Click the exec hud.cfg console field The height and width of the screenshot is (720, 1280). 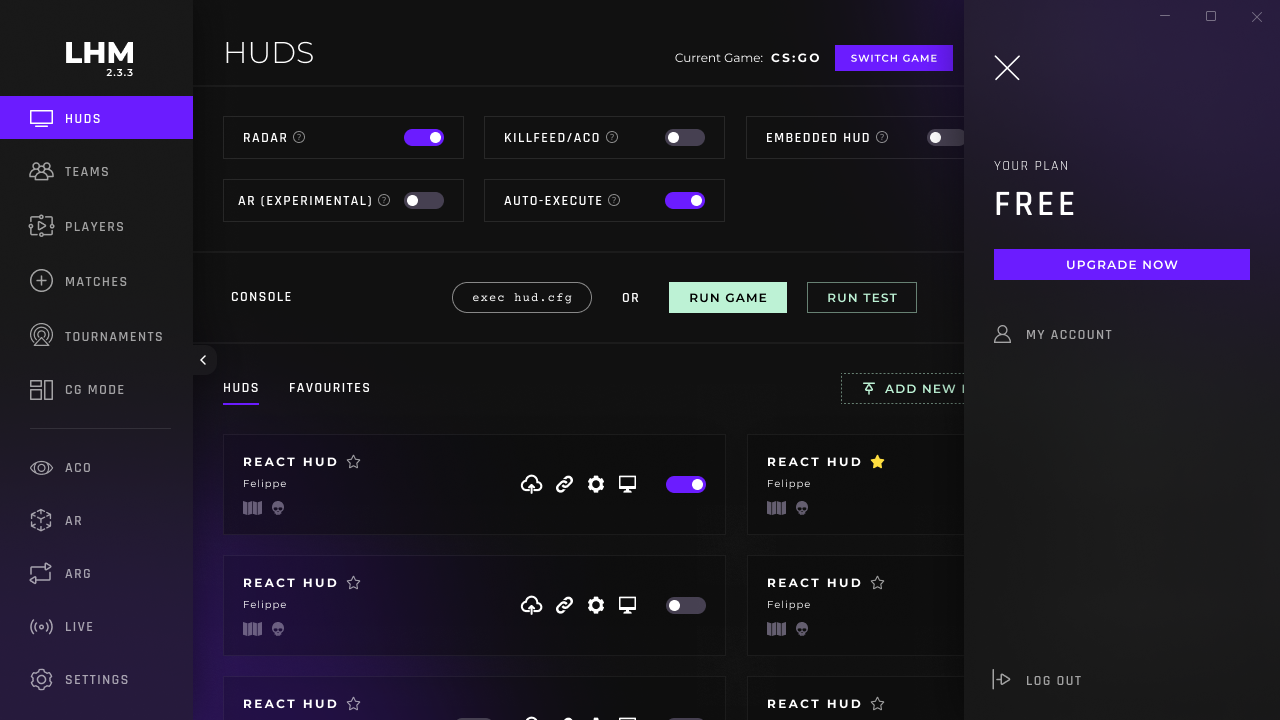coord(522,298)
